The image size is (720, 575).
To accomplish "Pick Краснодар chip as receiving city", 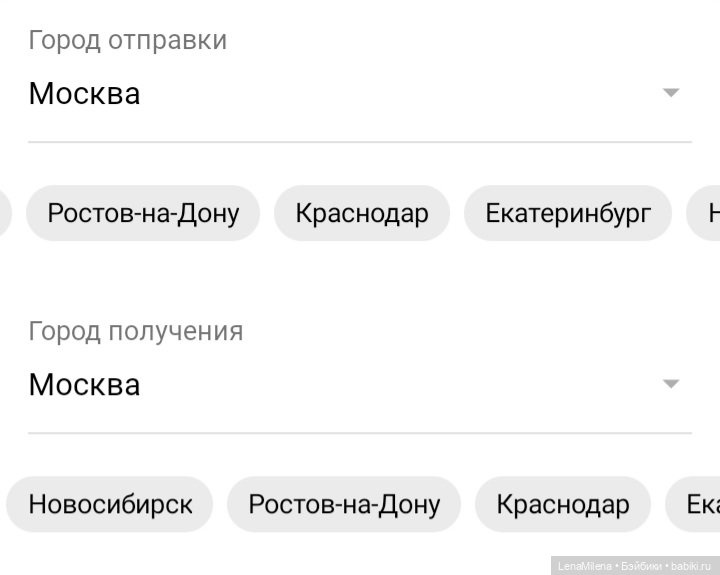I will 563,504.
